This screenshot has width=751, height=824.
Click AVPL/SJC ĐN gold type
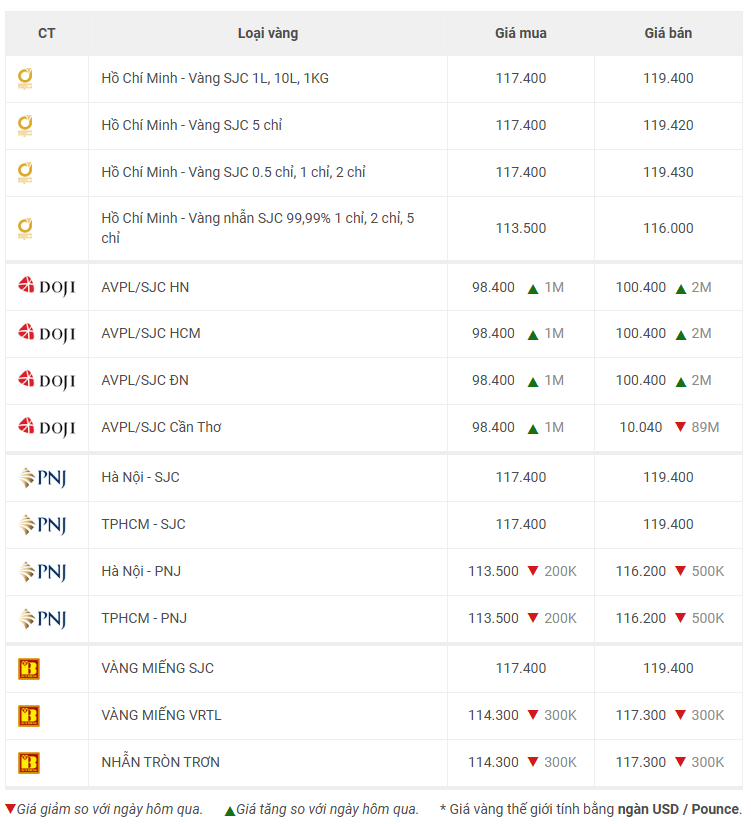pyautogui.click(x=145, y=380)
